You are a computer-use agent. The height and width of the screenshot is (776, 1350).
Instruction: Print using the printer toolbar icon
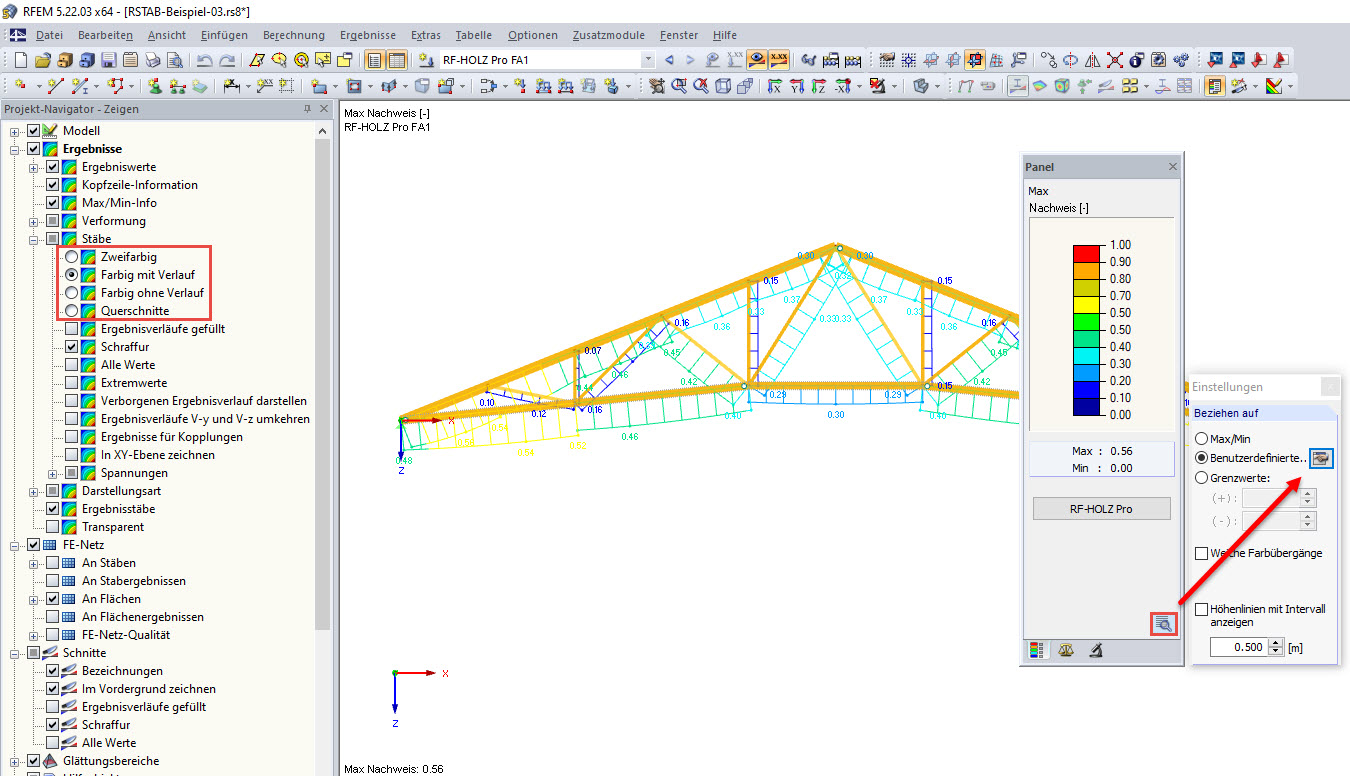pyautogui.click(x=153, y=60)
